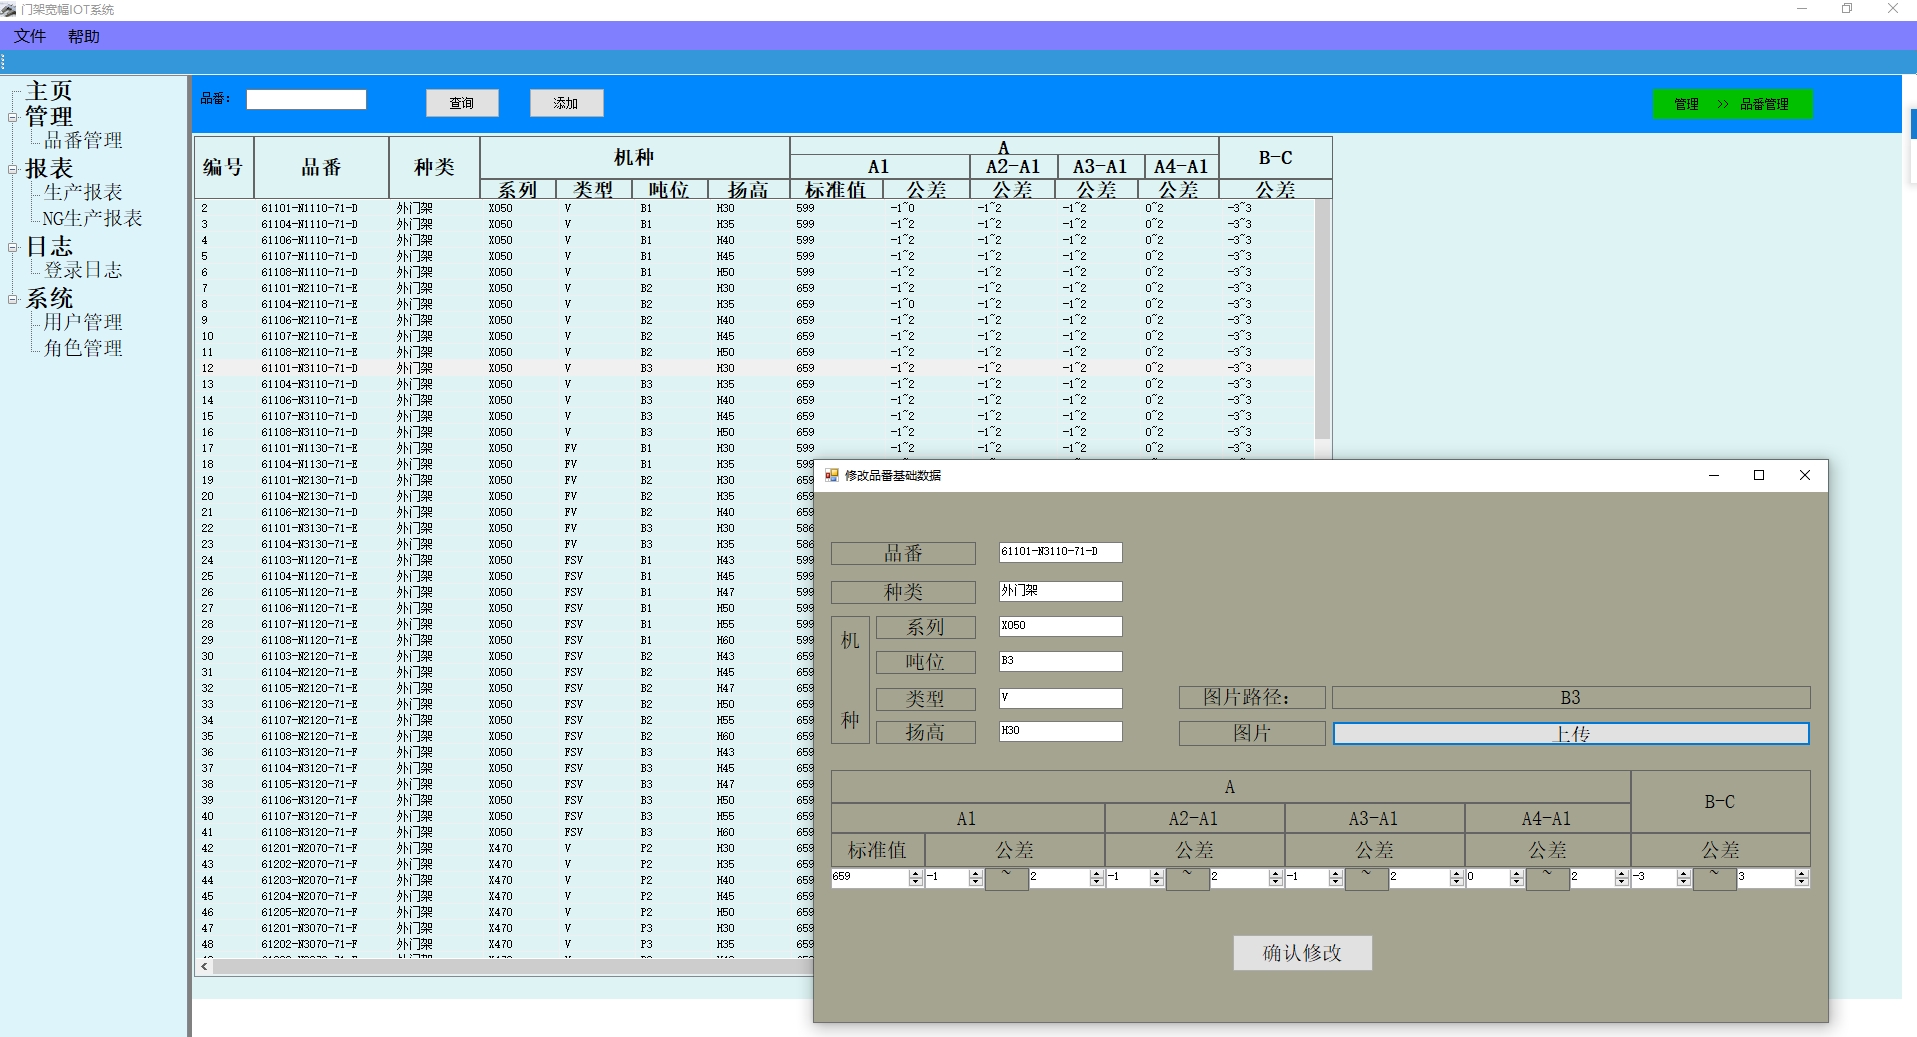Click the 品番 column header
This screenshot has width=1917, height=1037.
[321, 167]
